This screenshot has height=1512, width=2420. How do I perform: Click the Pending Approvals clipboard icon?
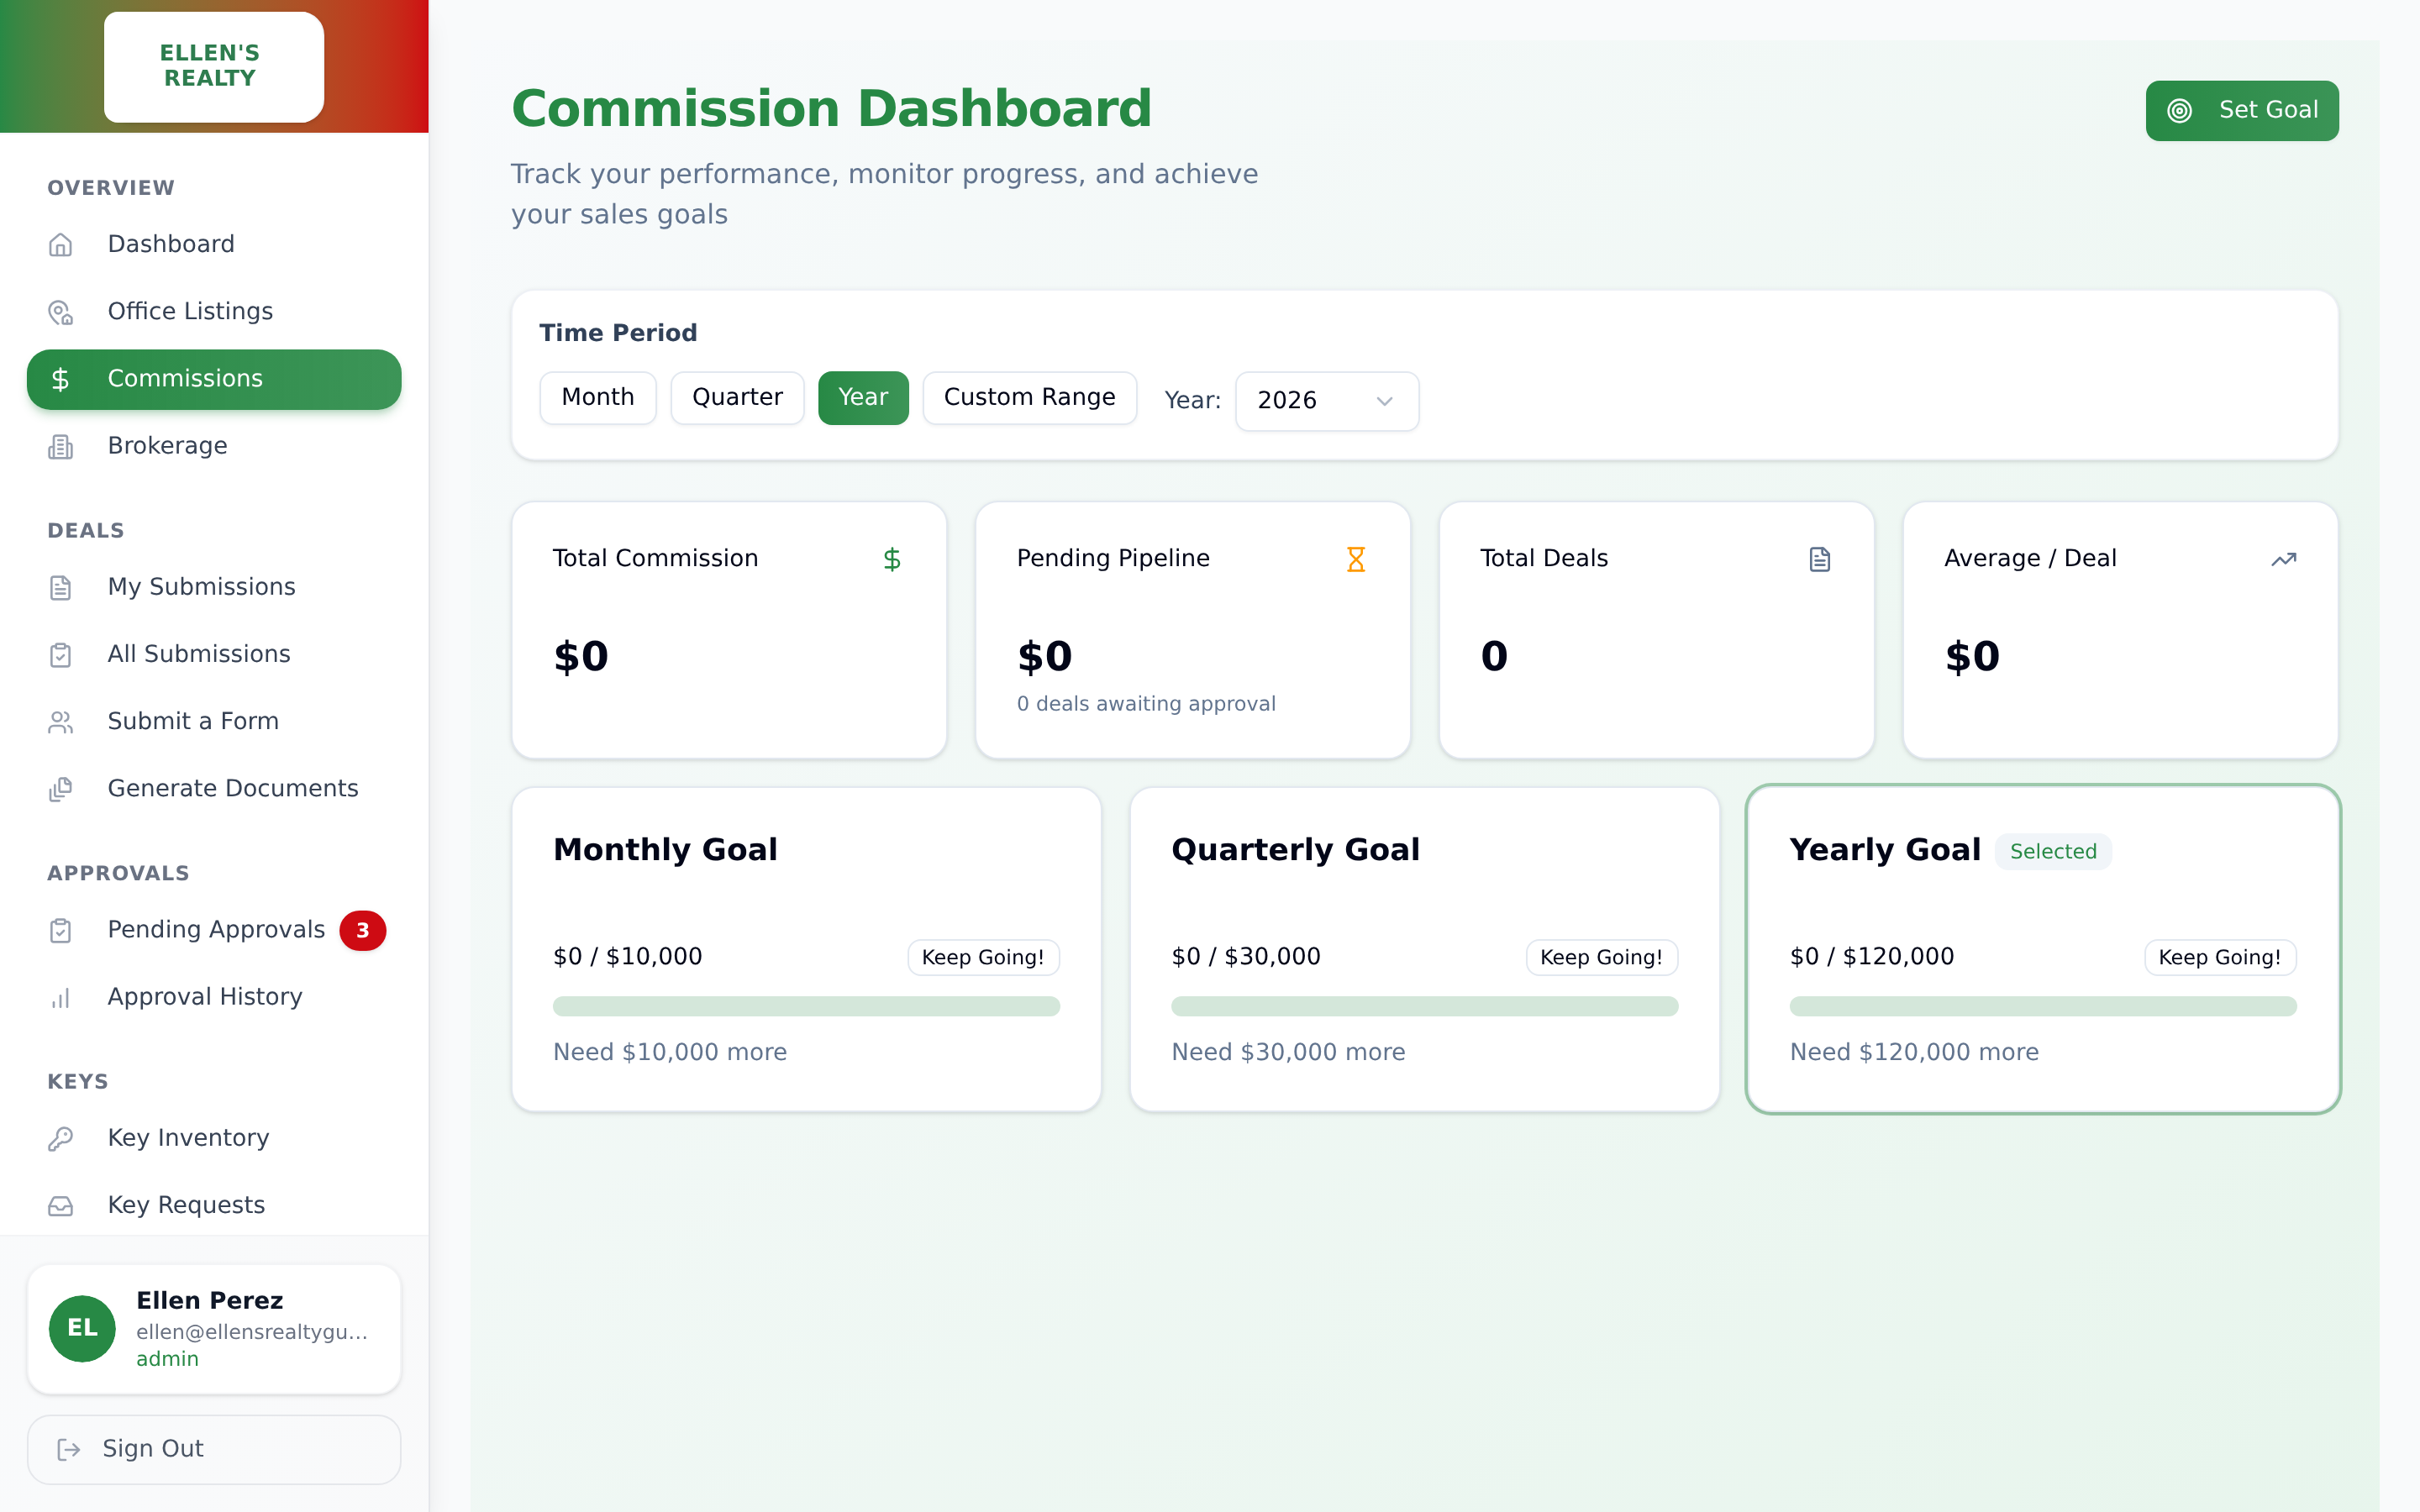61,930
